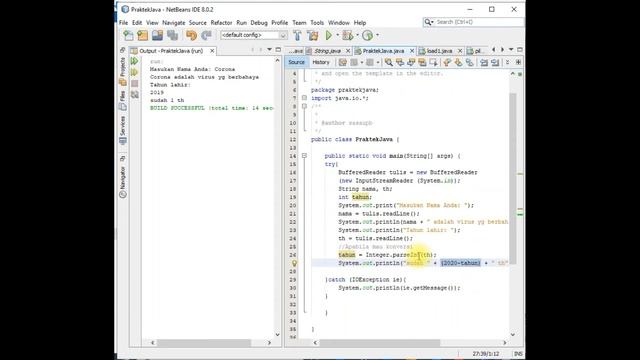Close the load1.java tab
The width and height of the screenshot is (640, 360).
[460, 51]
